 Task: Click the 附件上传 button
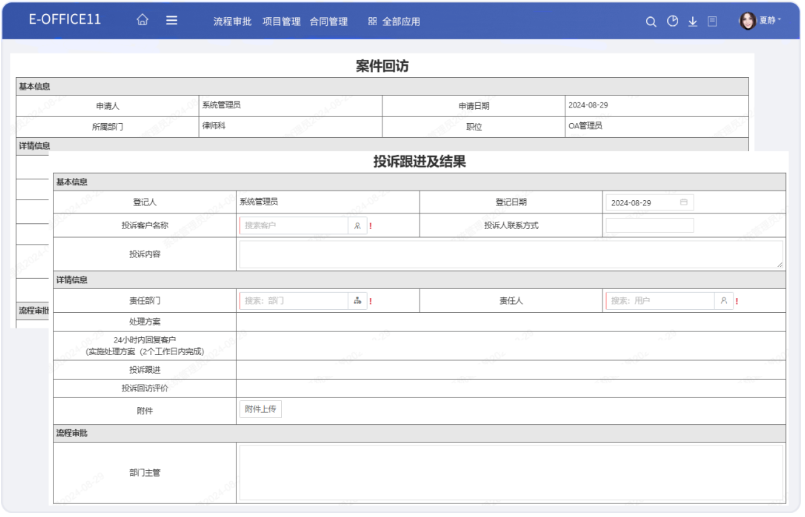(261, 409)
